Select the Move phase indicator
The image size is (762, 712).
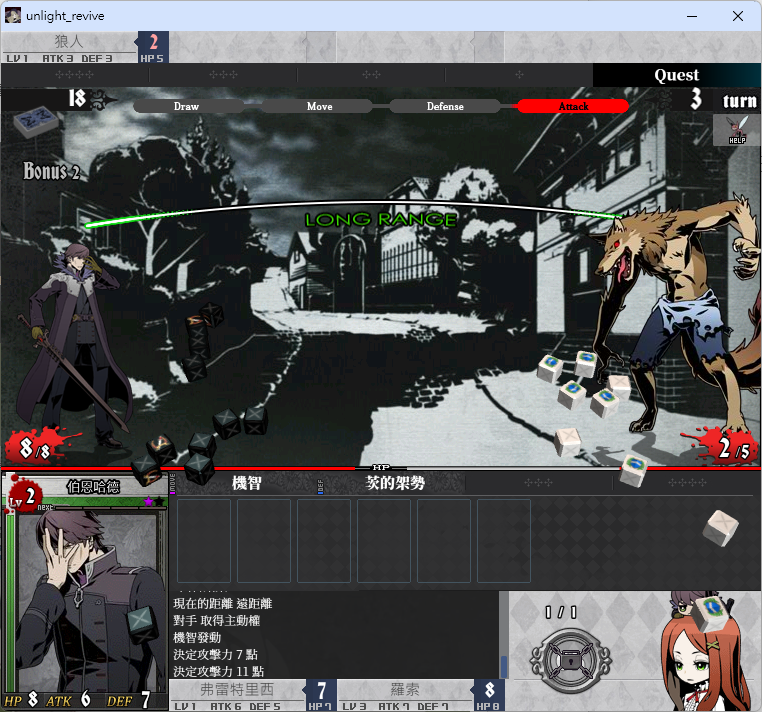tap(318, 106)
